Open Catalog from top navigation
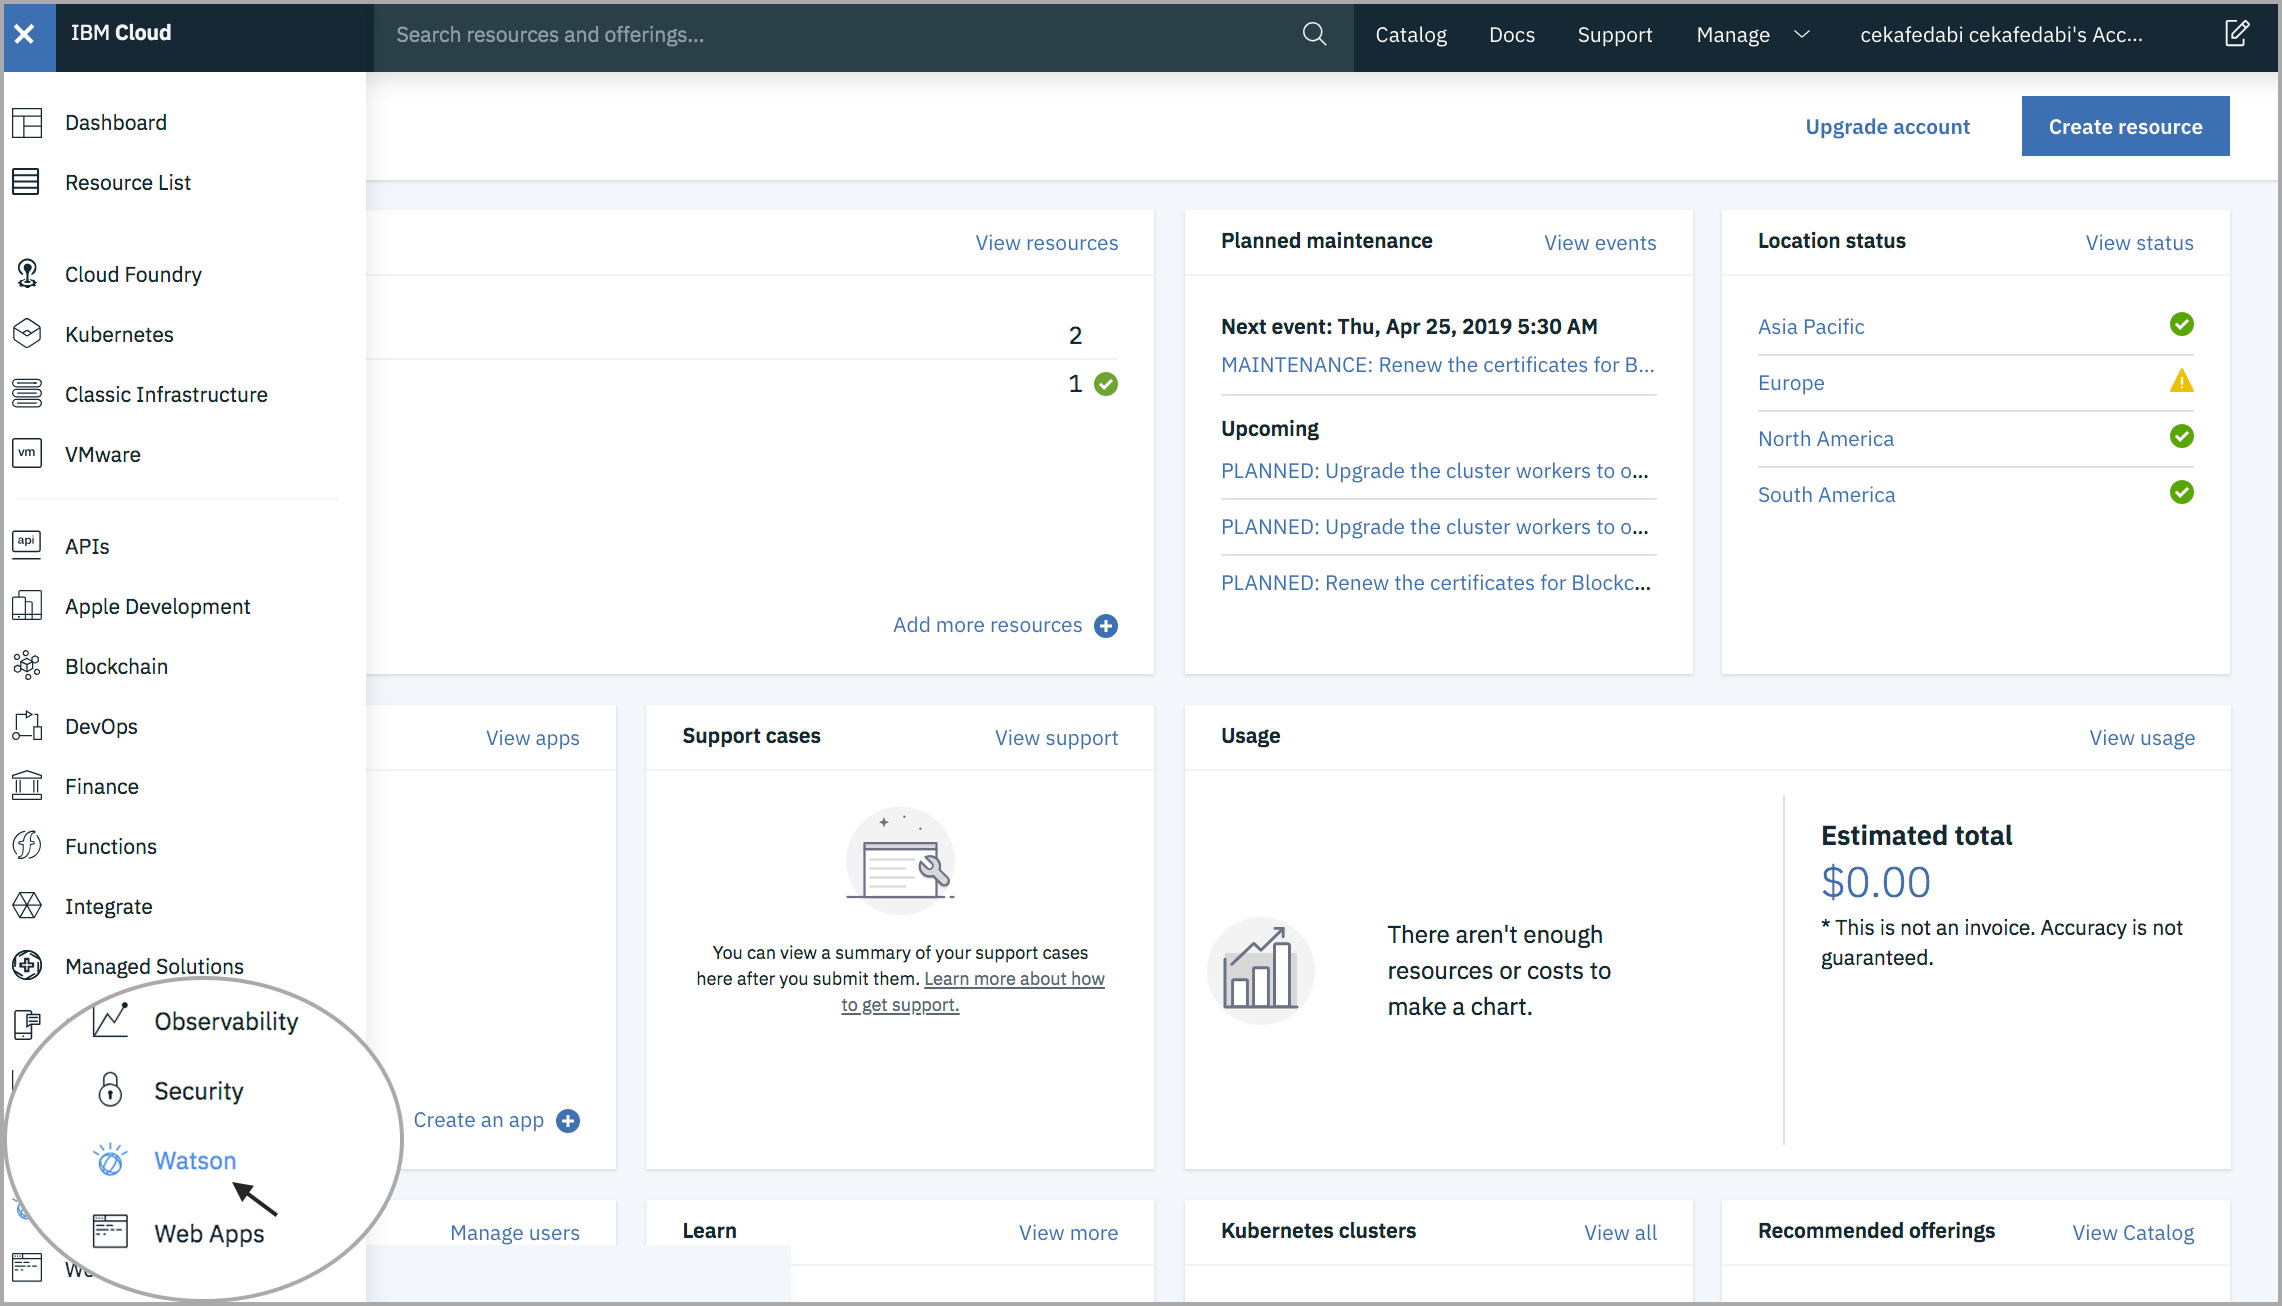Image resolution: width=2282 pixels, height=1306 pixels. coord(1410,35)
